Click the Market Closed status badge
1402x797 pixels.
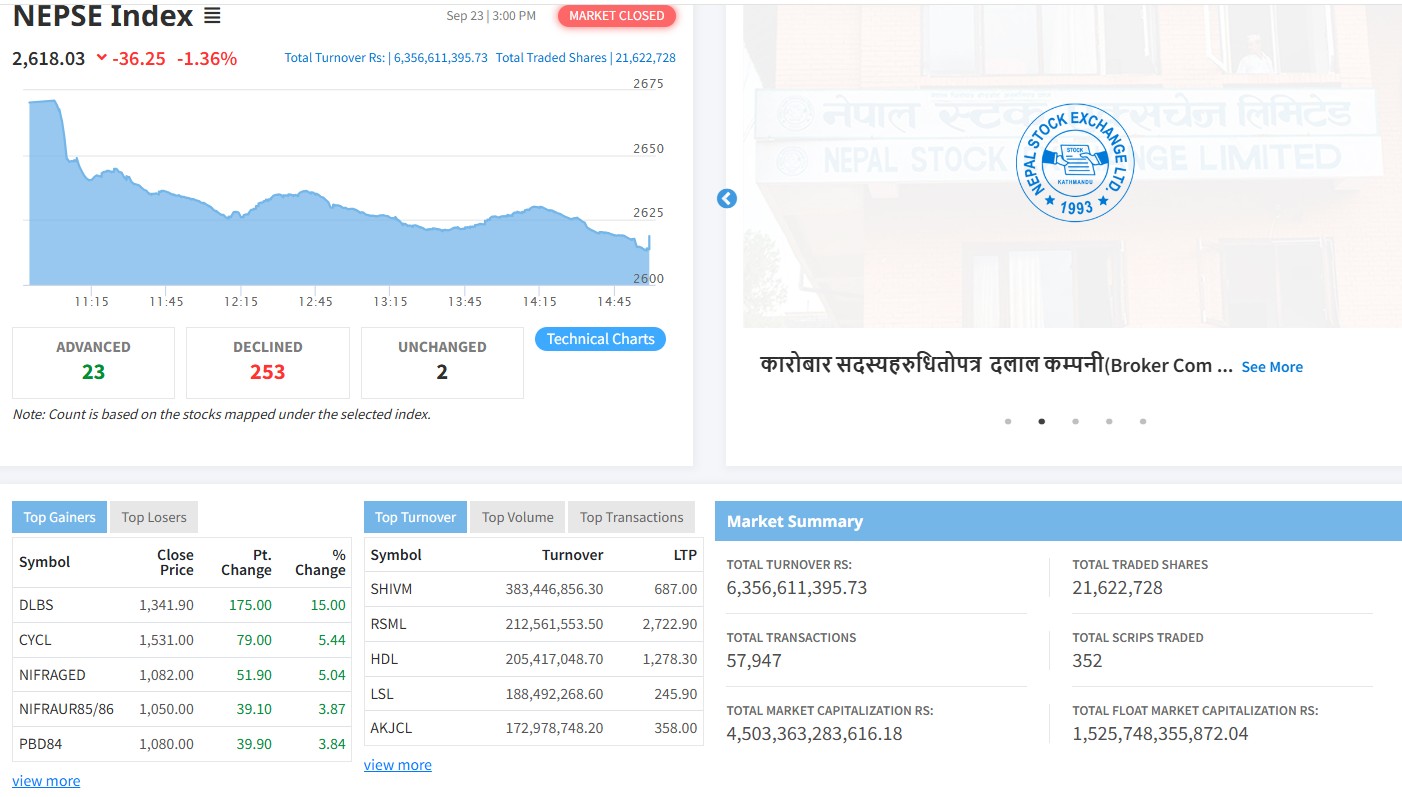point(617,16)
